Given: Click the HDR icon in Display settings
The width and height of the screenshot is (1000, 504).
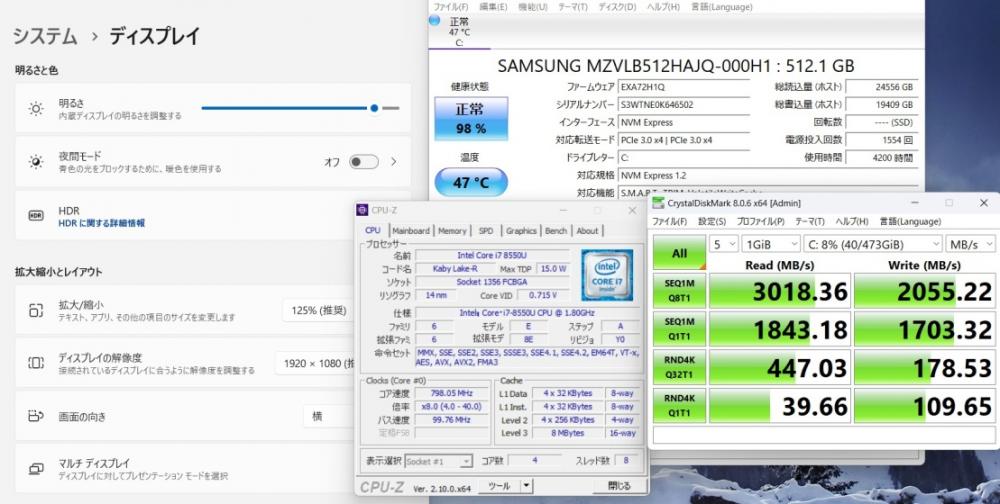Looking at the screenshot, I should [36, 216].
